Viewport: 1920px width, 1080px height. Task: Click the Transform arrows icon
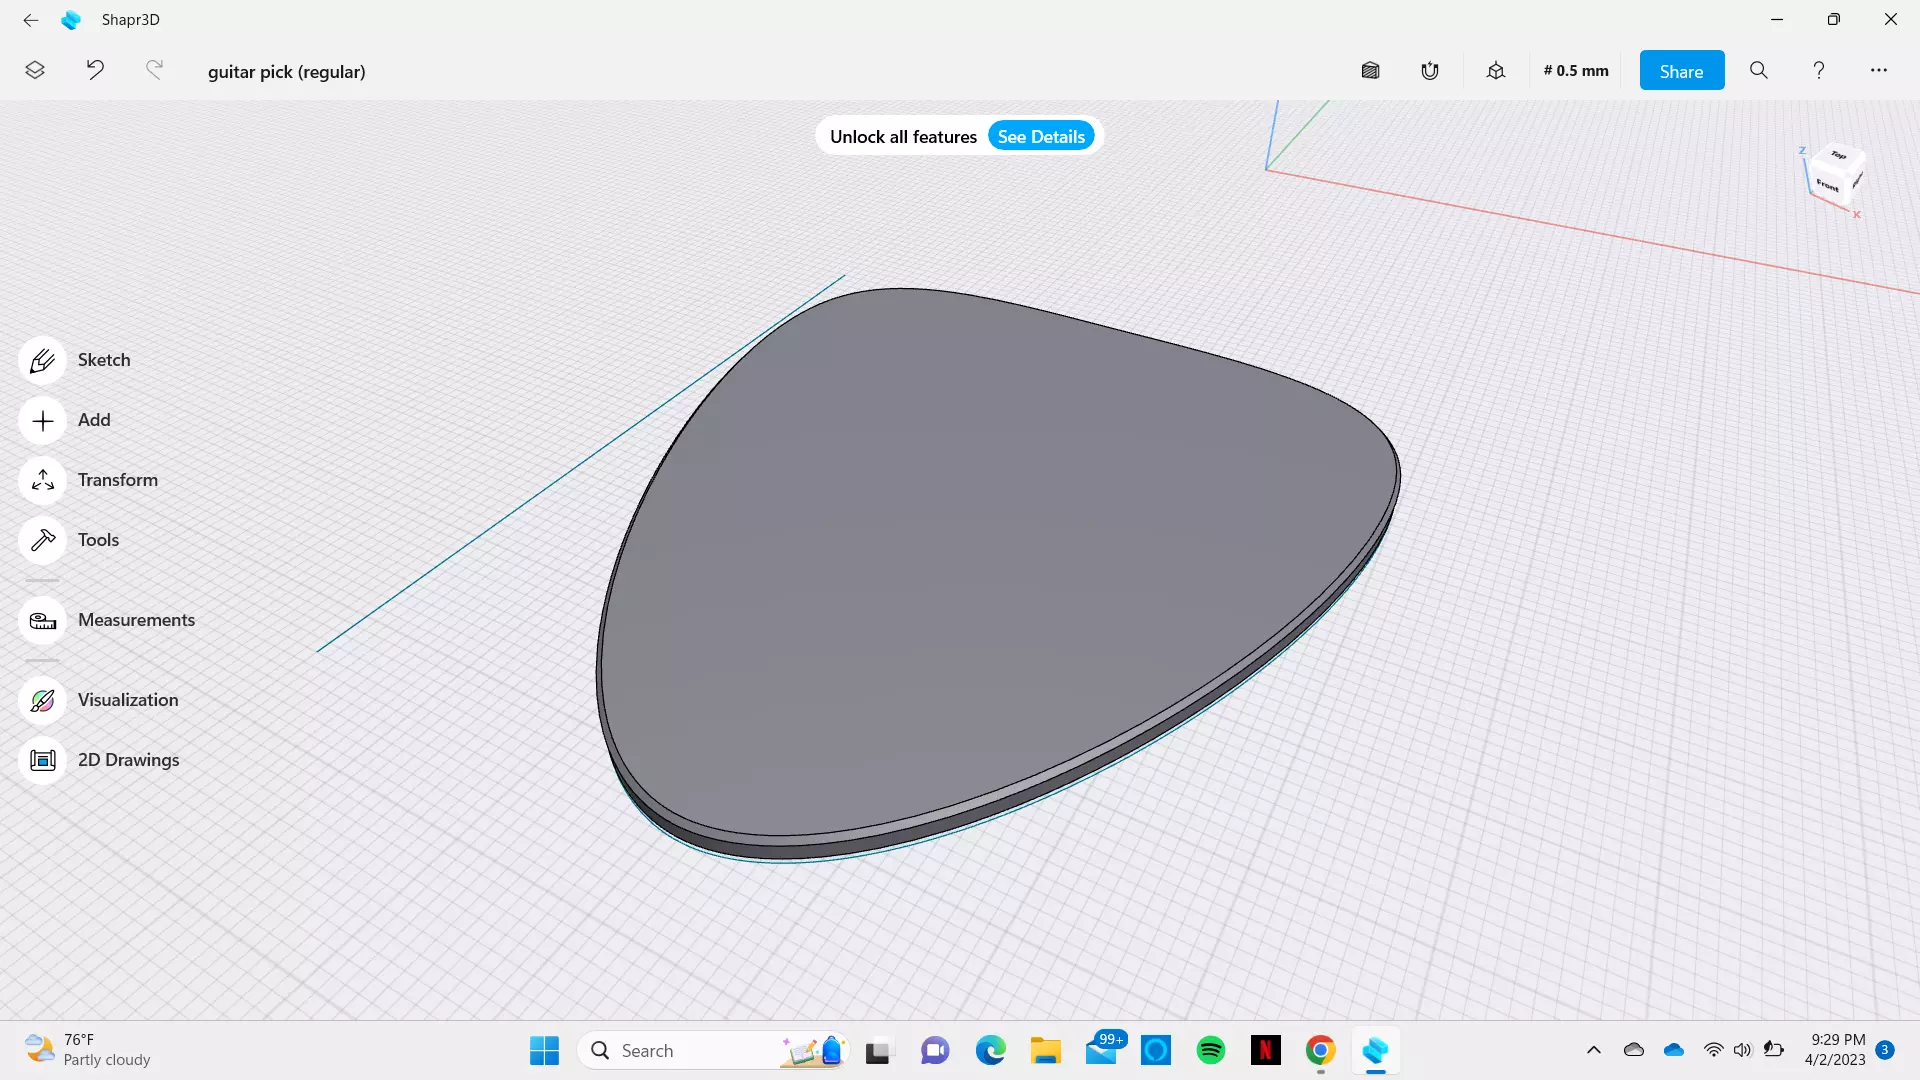[42, 481]
